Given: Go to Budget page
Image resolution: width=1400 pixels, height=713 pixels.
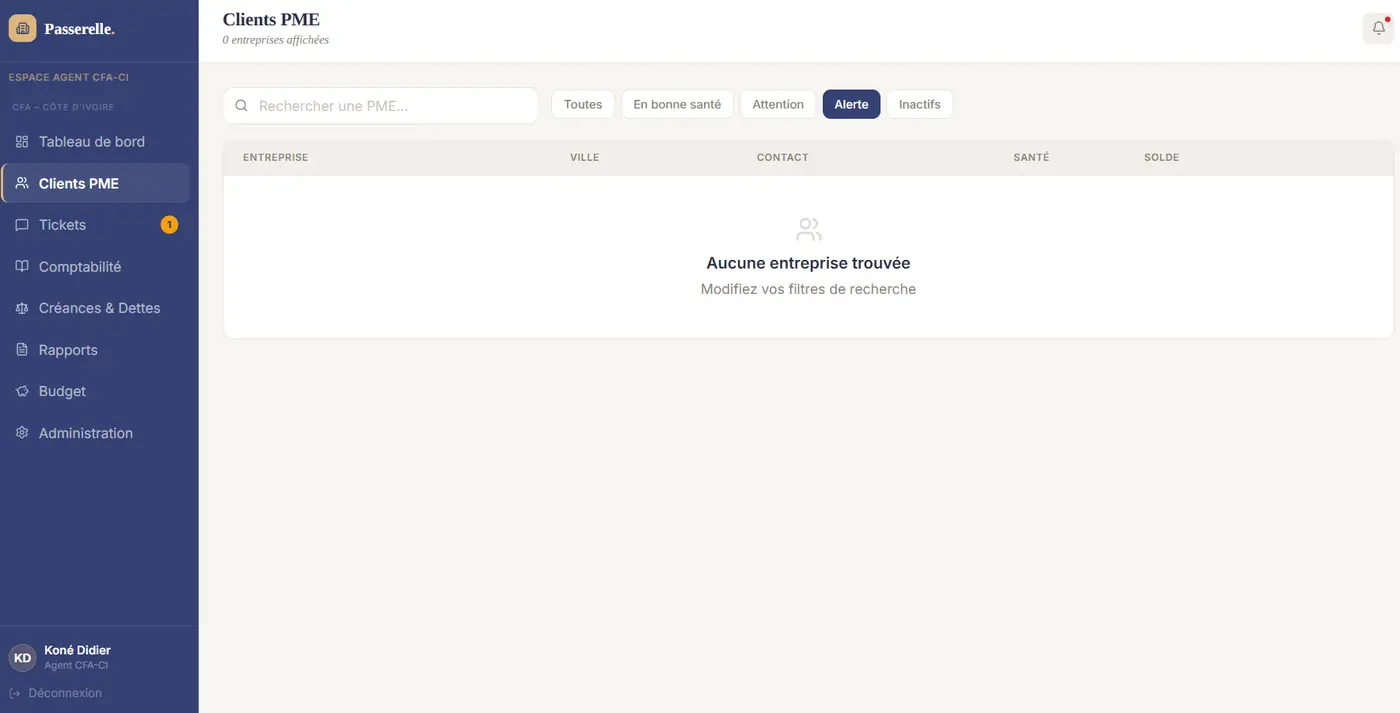Looking at the screenshot, I should (x=96, y=391).
